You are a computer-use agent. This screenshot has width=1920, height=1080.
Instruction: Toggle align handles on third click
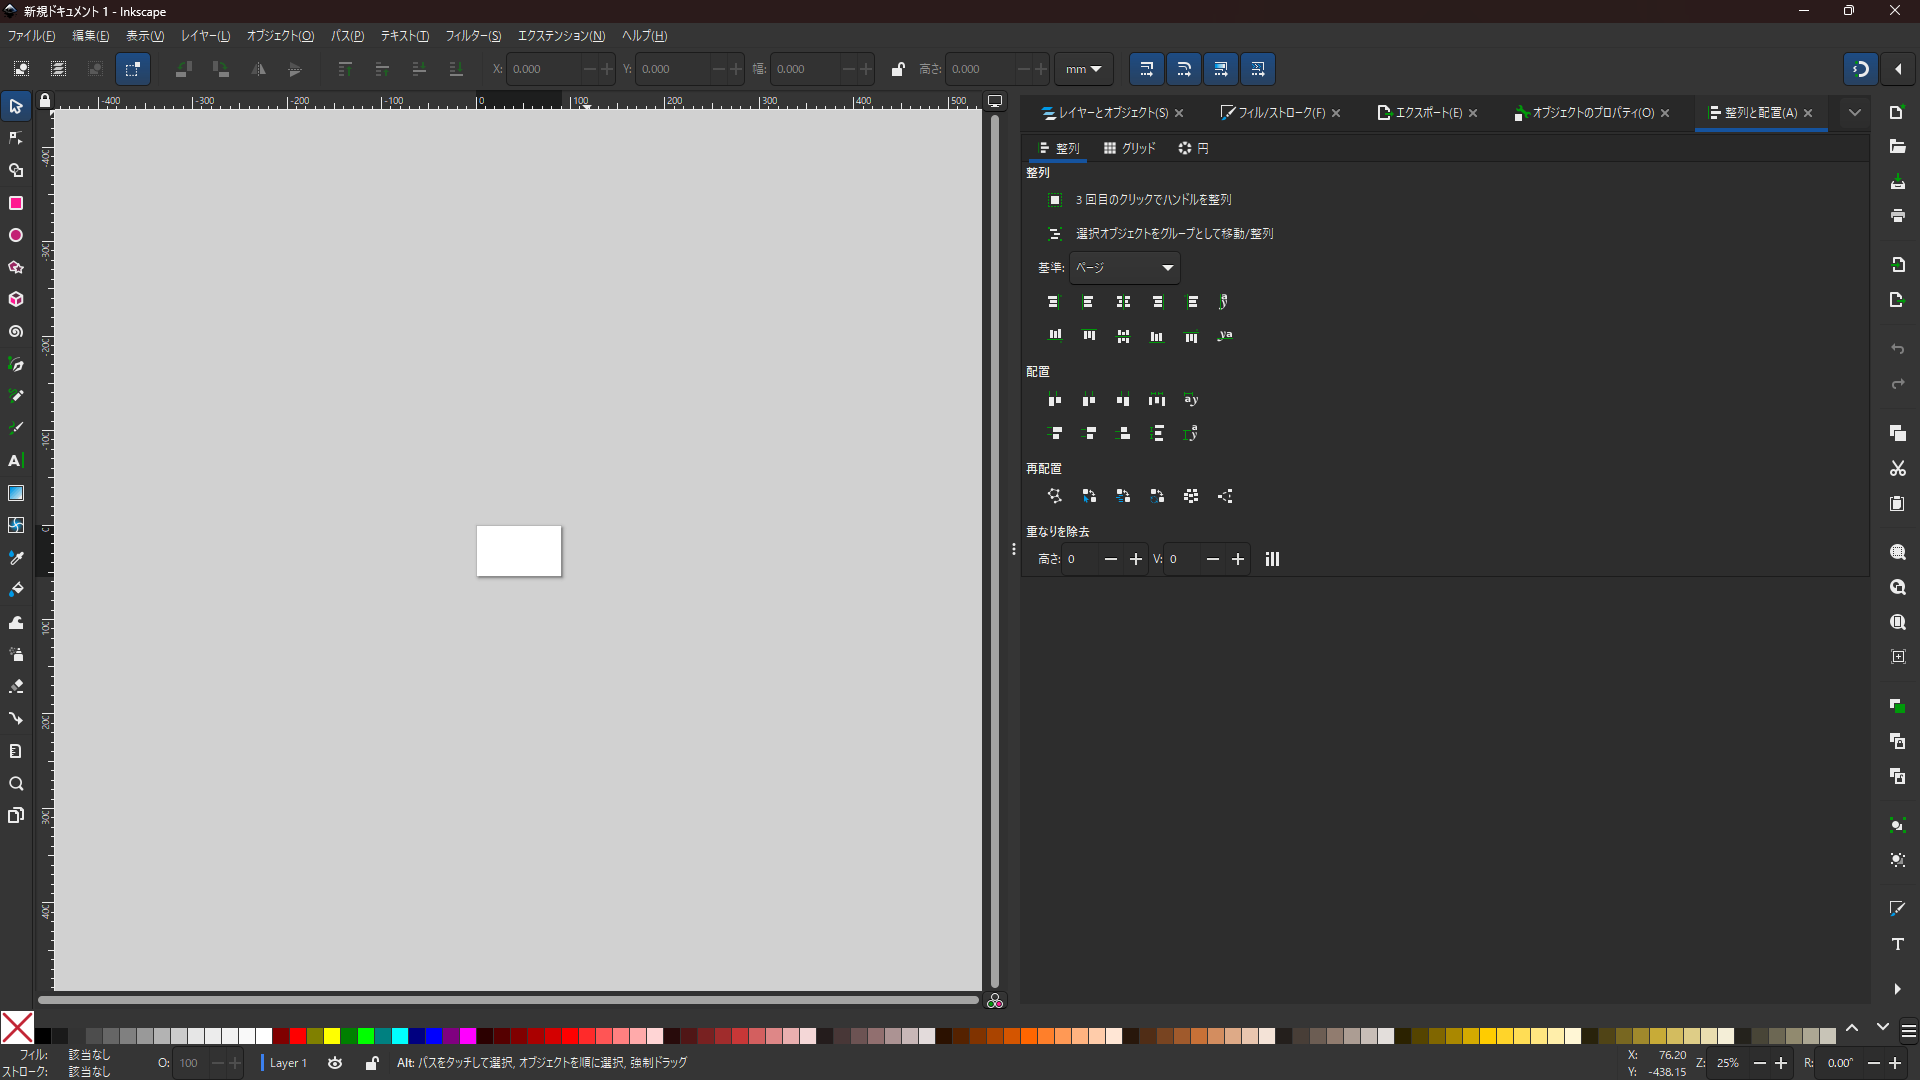1054,200
